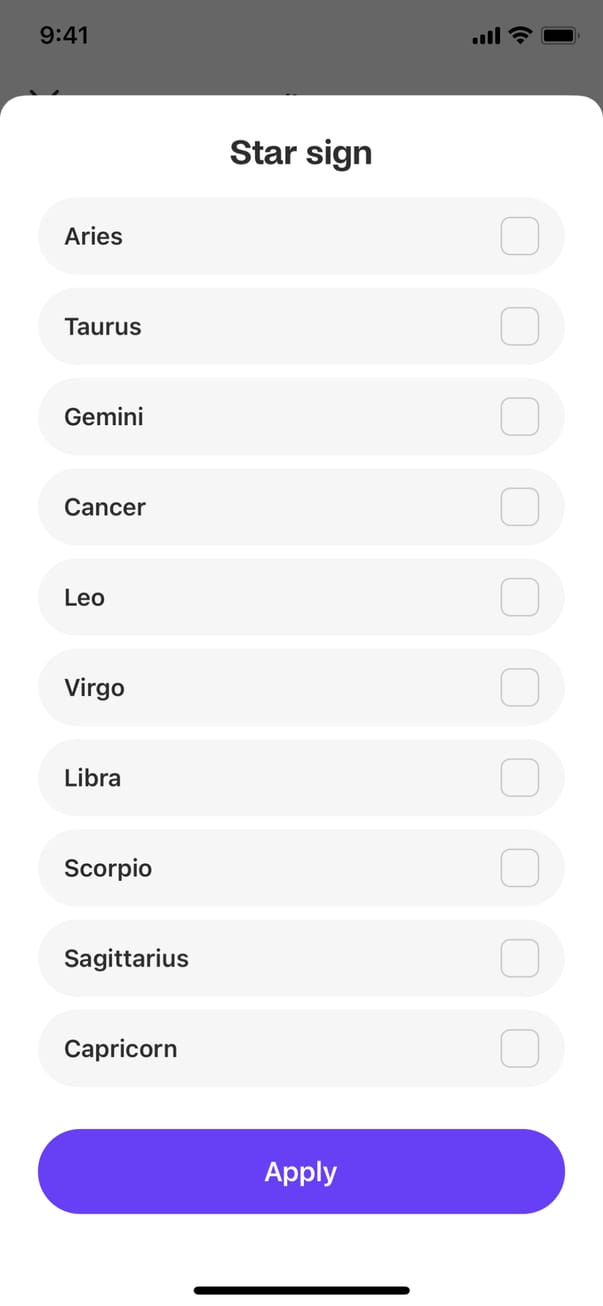Click the Star sign heading
The height and width of the screenshot is (1306, 603).
tap(301, 153)
